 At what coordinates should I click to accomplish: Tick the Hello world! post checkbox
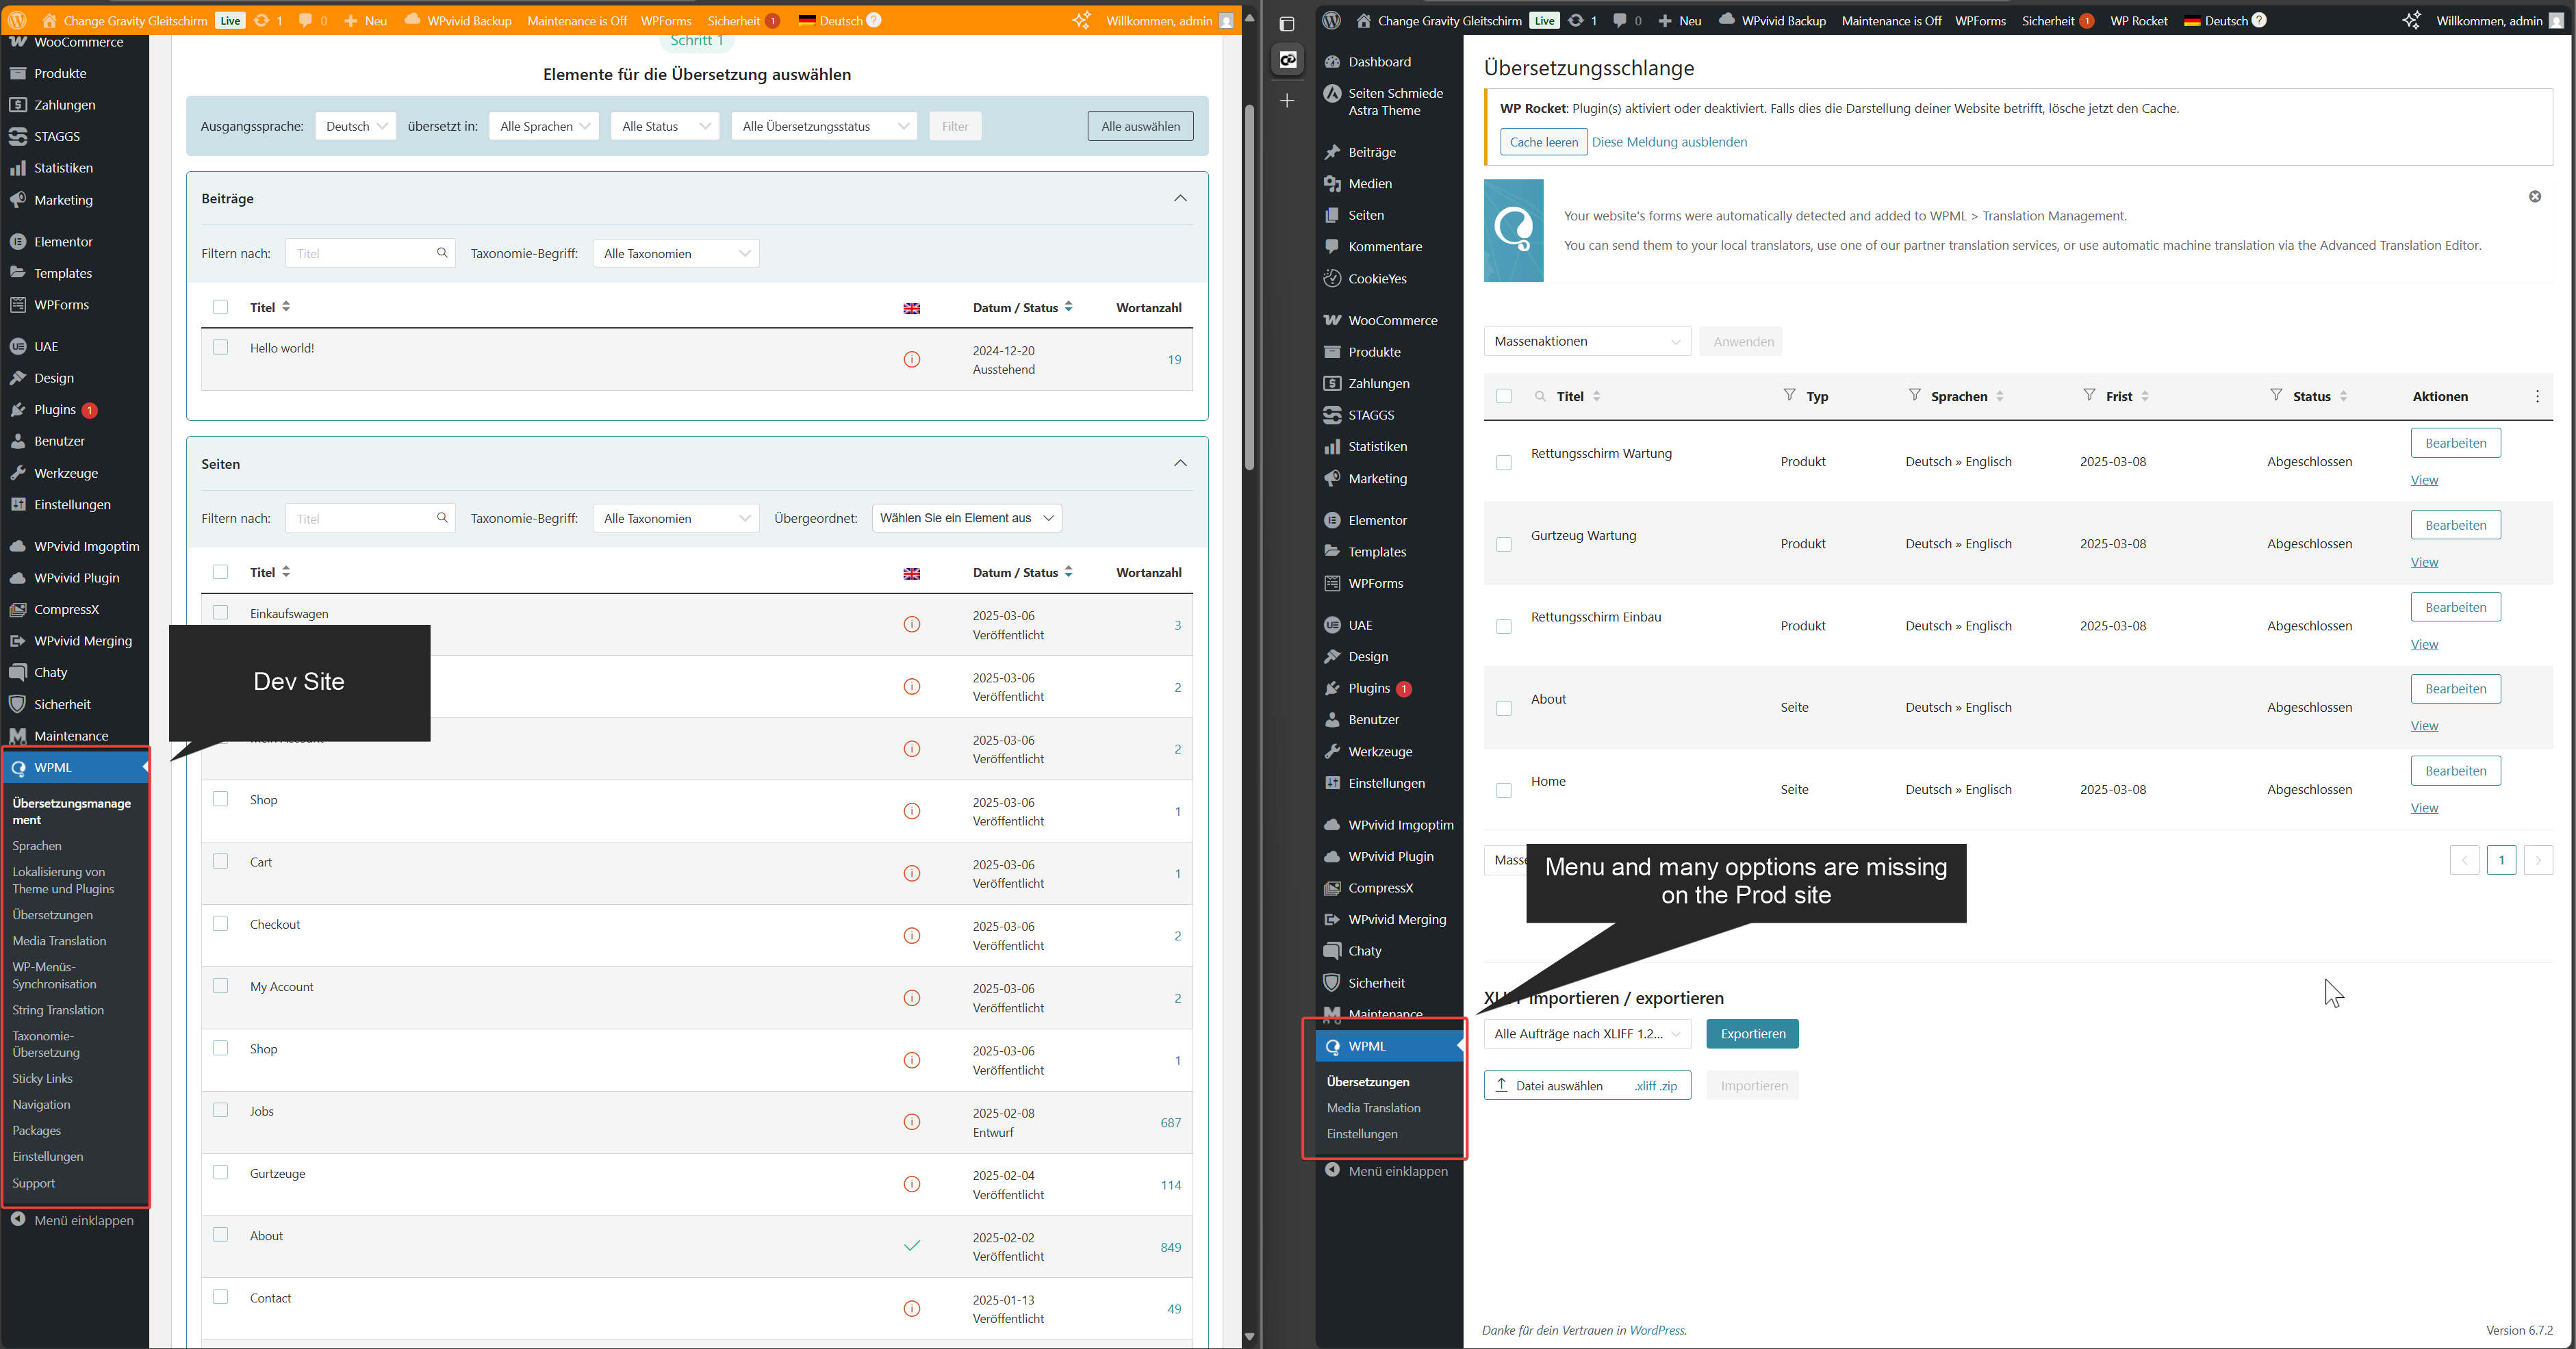pos(220,347)
